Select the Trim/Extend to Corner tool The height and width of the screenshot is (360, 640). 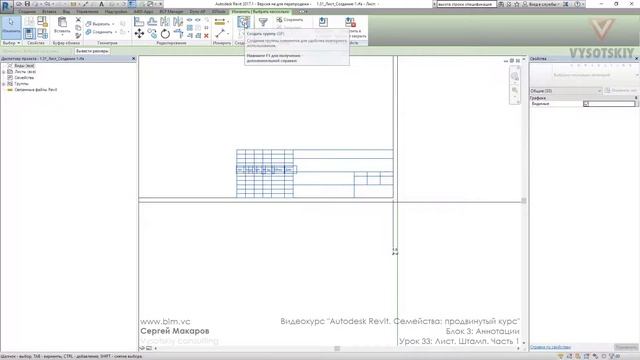pyautogui.click(x=178, y=33)
